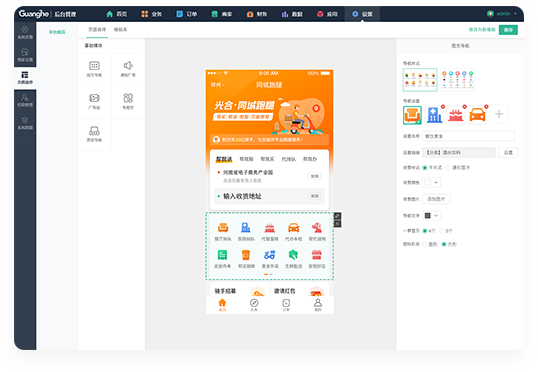Switch to the 模板库 template library tab
538x372 pixels.
pyautogui.click(x=120, y=30)
